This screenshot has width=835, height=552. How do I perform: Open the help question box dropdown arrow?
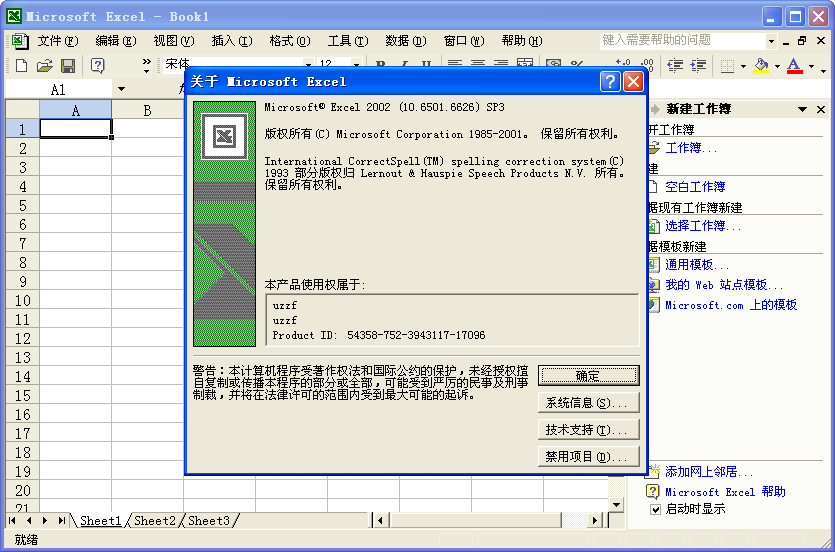pos(771,41)
